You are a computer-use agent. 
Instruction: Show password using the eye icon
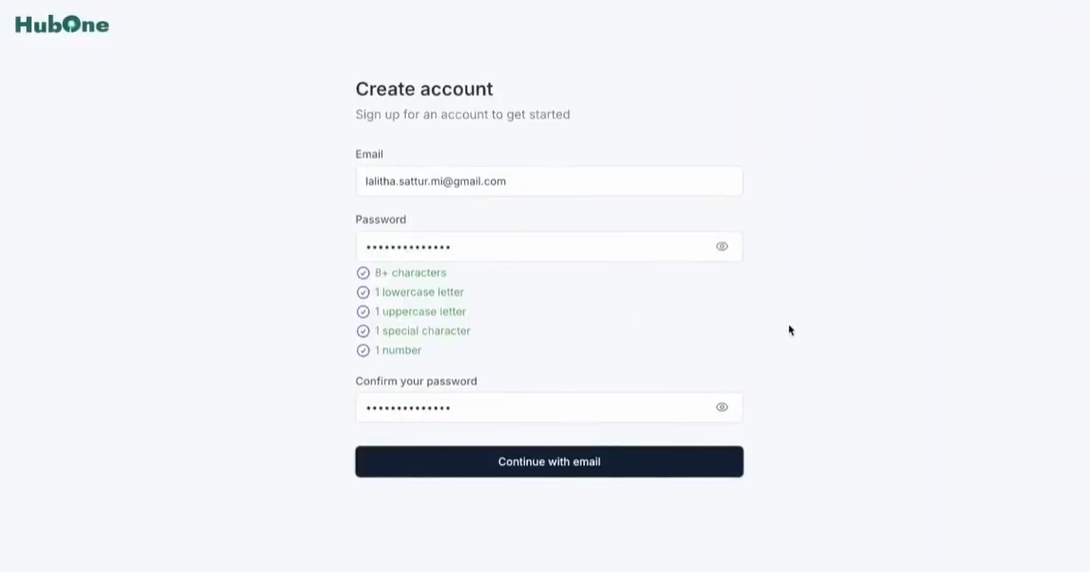point(722,247)
